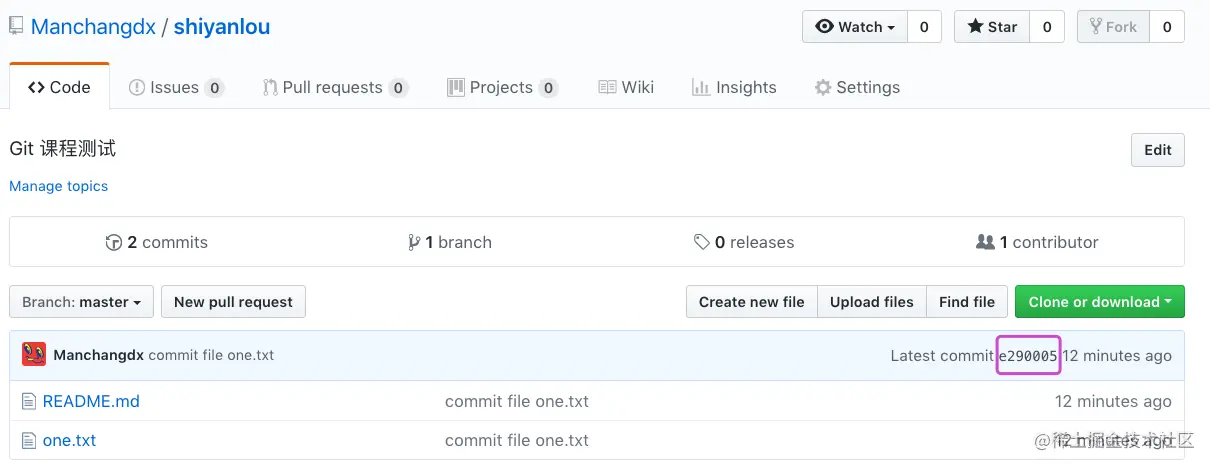The height and width of the screenshot is (466, 1210).
Task: Click the contributors people icon
Action: coord(985,243)
